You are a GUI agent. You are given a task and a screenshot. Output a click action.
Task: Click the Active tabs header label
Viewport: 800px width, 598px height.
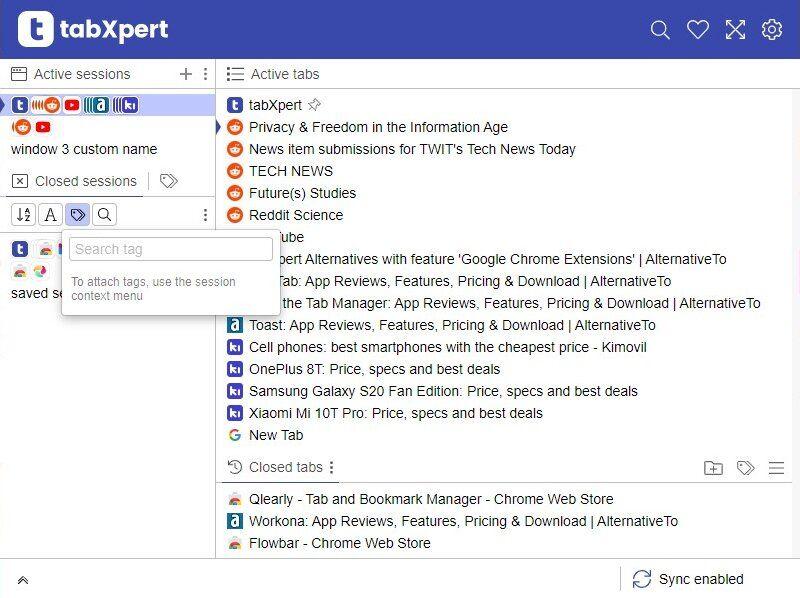tap(285, 74)
